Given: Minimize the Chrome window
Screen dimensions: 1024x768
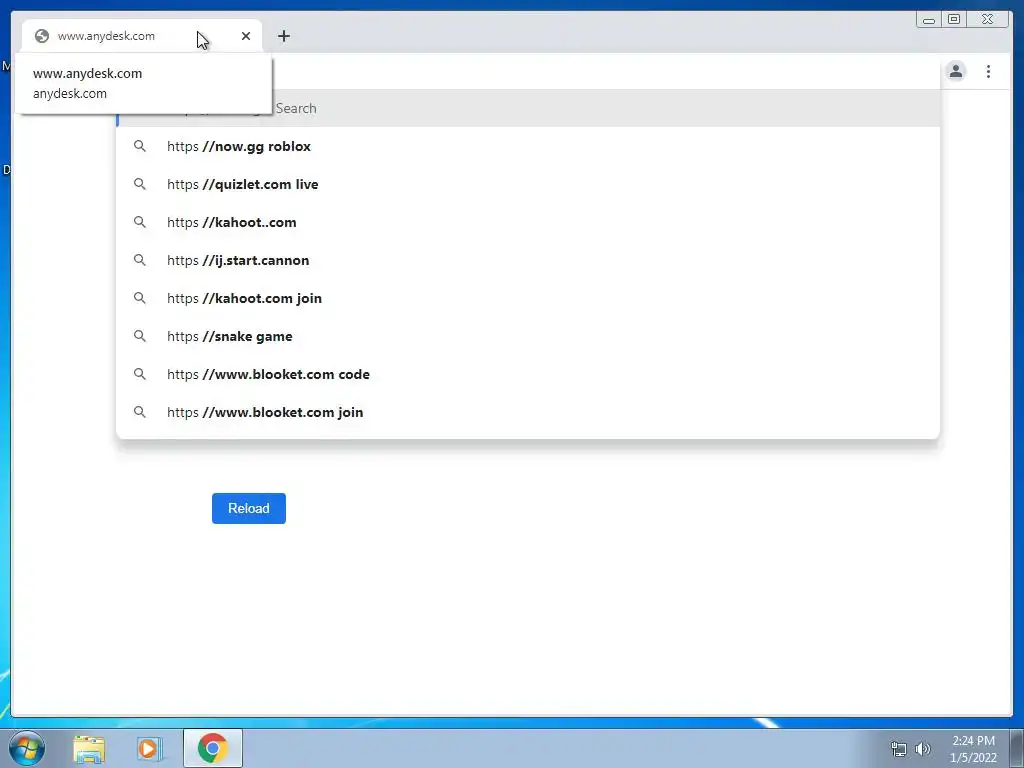Looking at the screenshot, I should [x=929, y=20].
